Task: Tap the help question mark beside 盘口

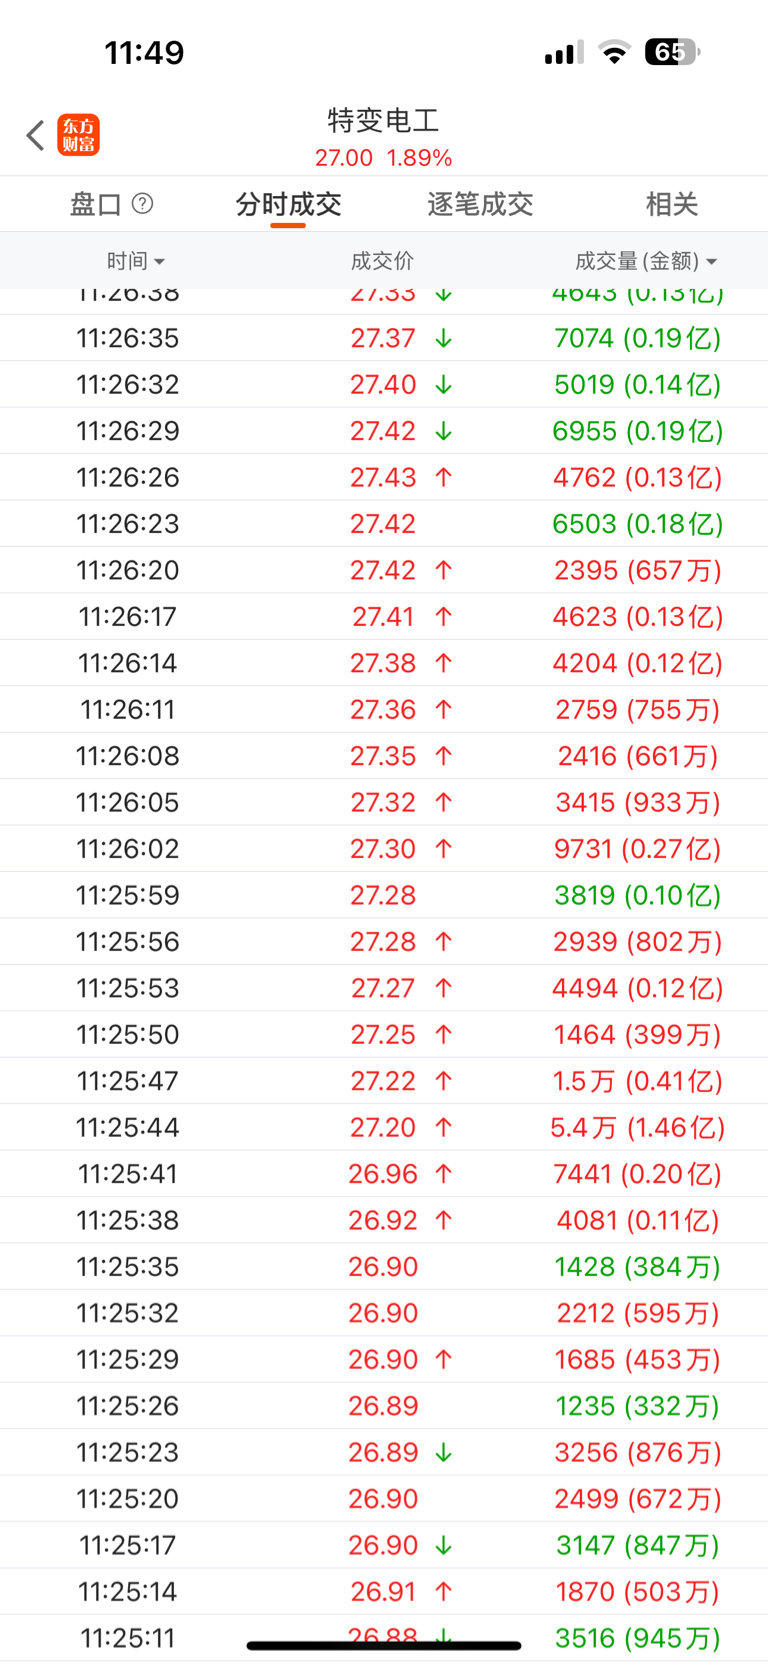Action: [x=143, y=204]
